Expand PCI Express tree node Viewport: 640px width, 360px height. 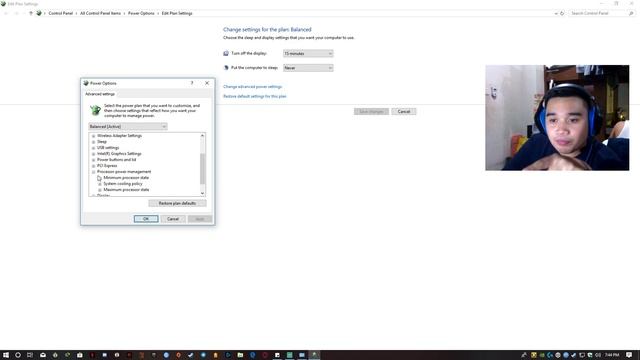pos(93,166)
